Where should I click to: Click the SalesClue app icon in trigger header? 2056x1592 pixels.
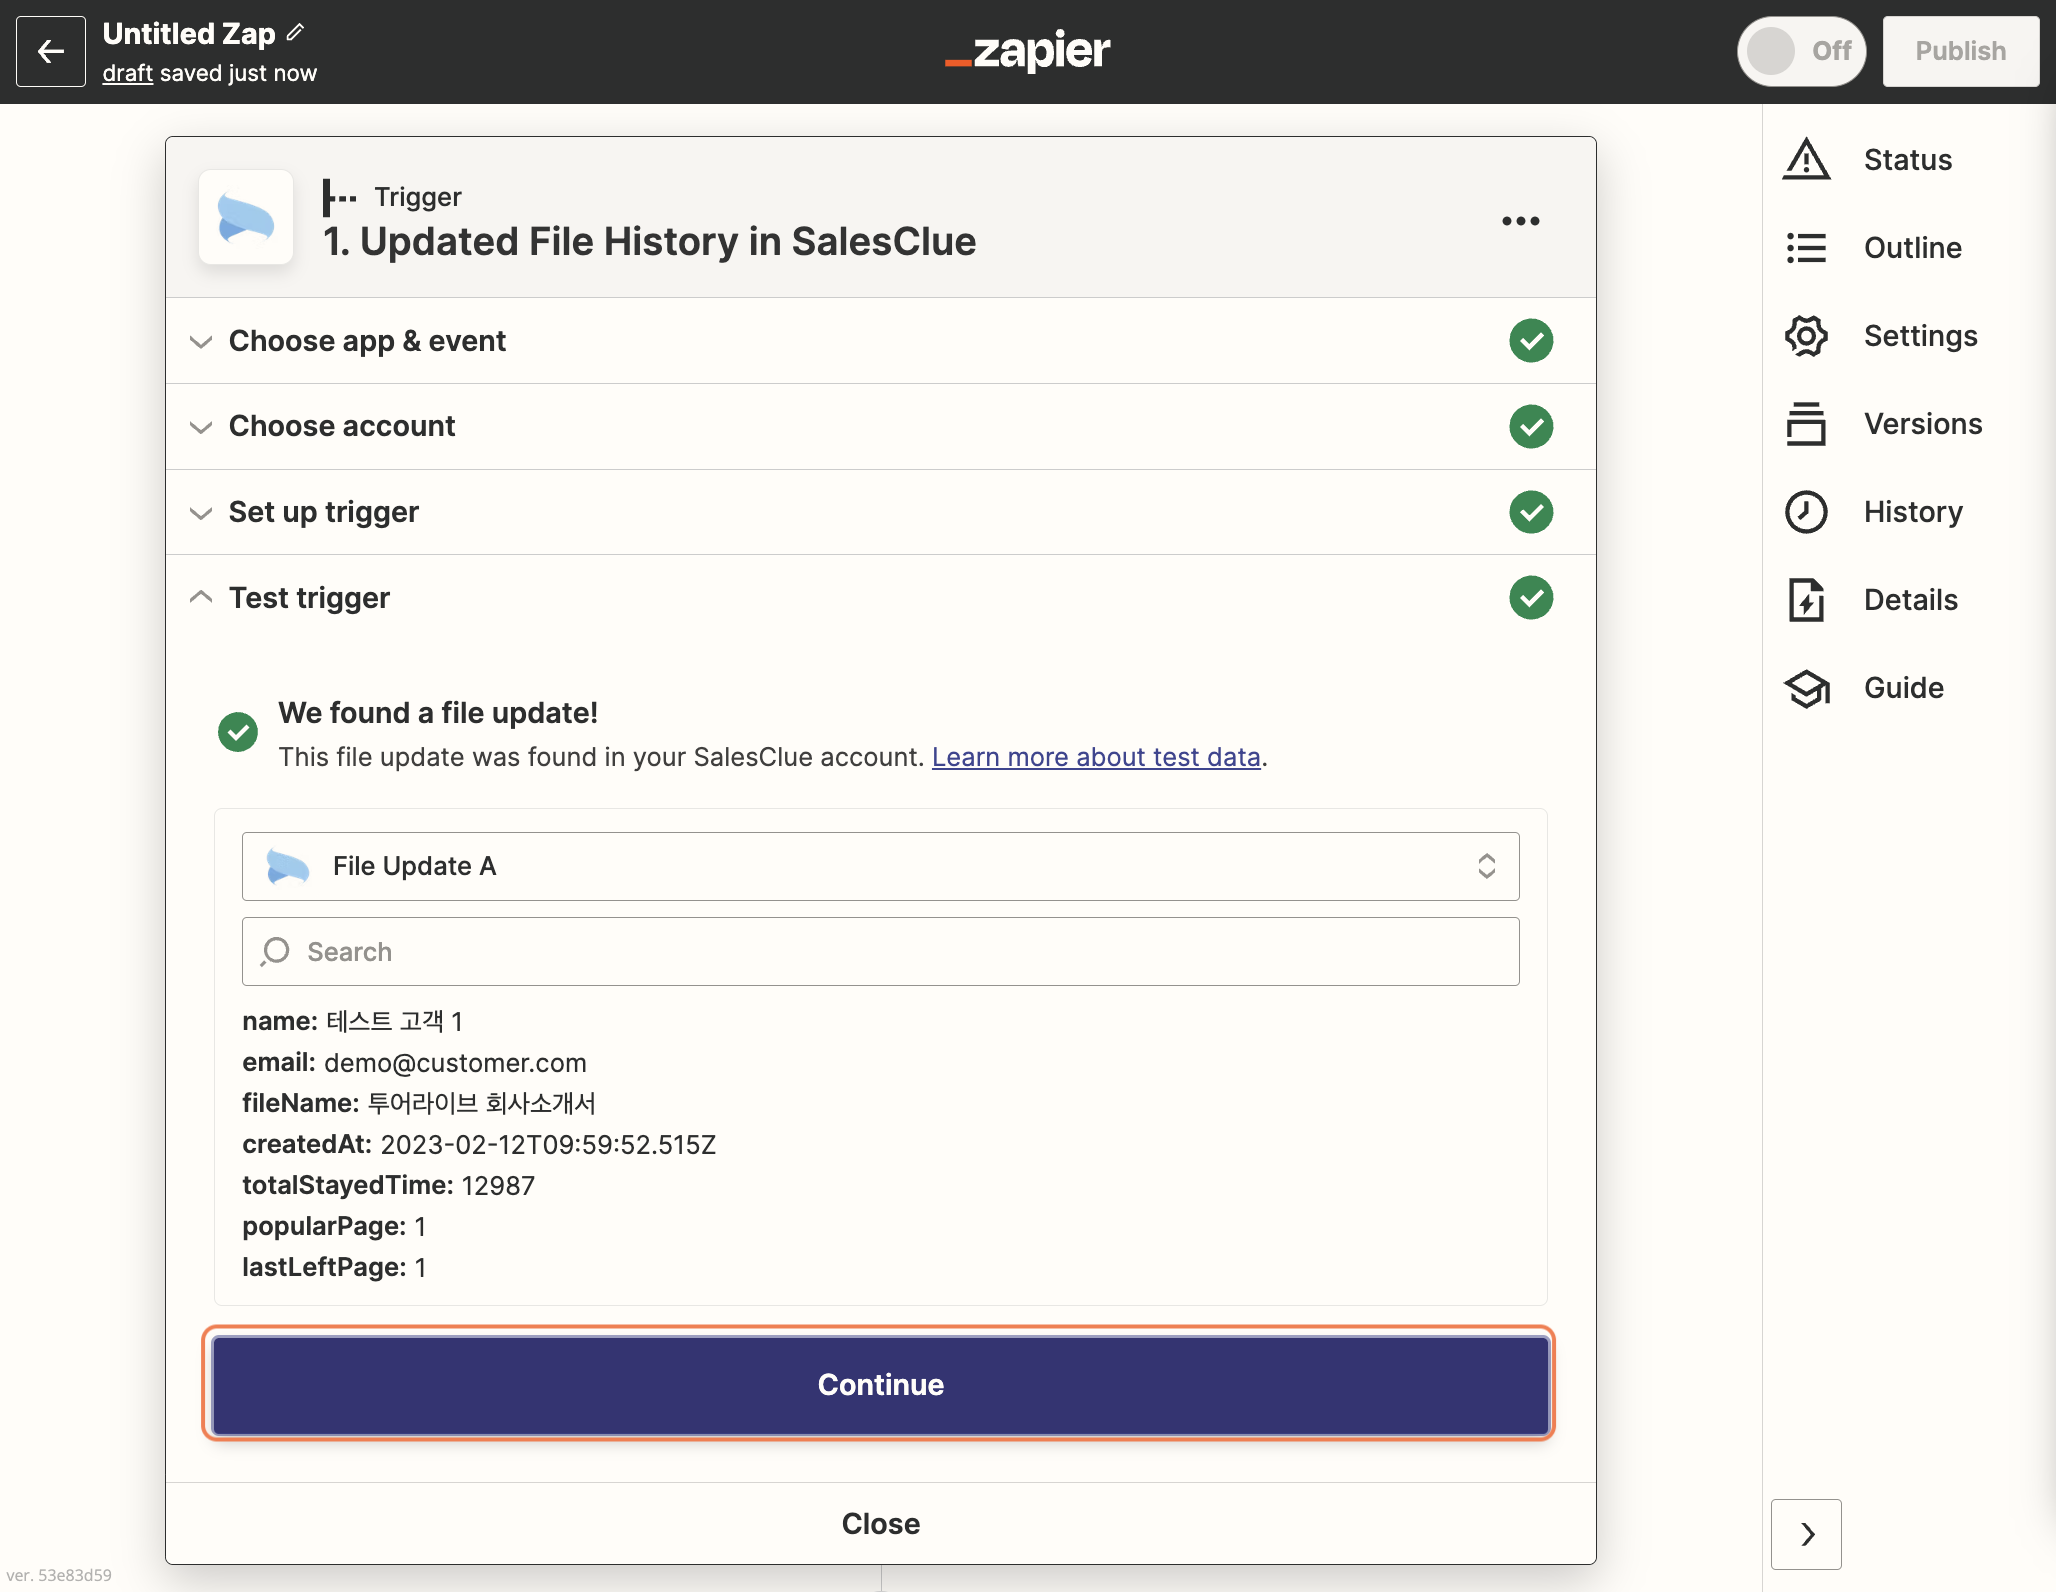[x=246, y=217]
